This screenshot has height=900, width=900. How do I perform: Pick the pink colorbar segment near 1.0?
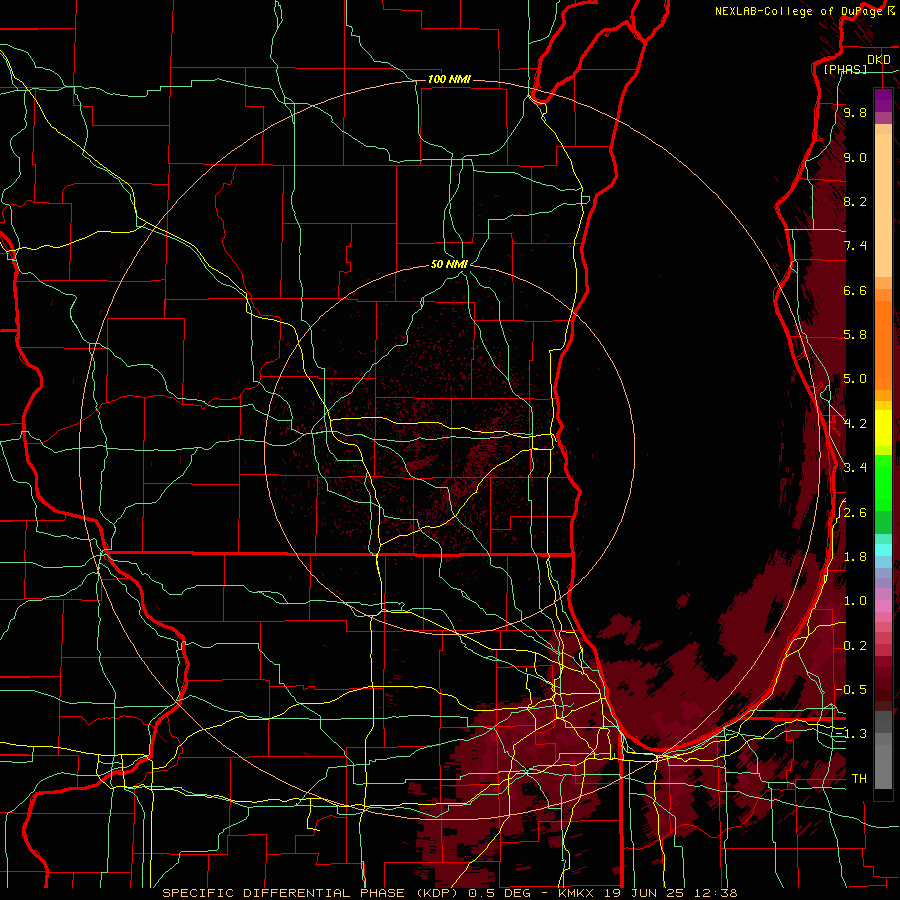point(883,606)
